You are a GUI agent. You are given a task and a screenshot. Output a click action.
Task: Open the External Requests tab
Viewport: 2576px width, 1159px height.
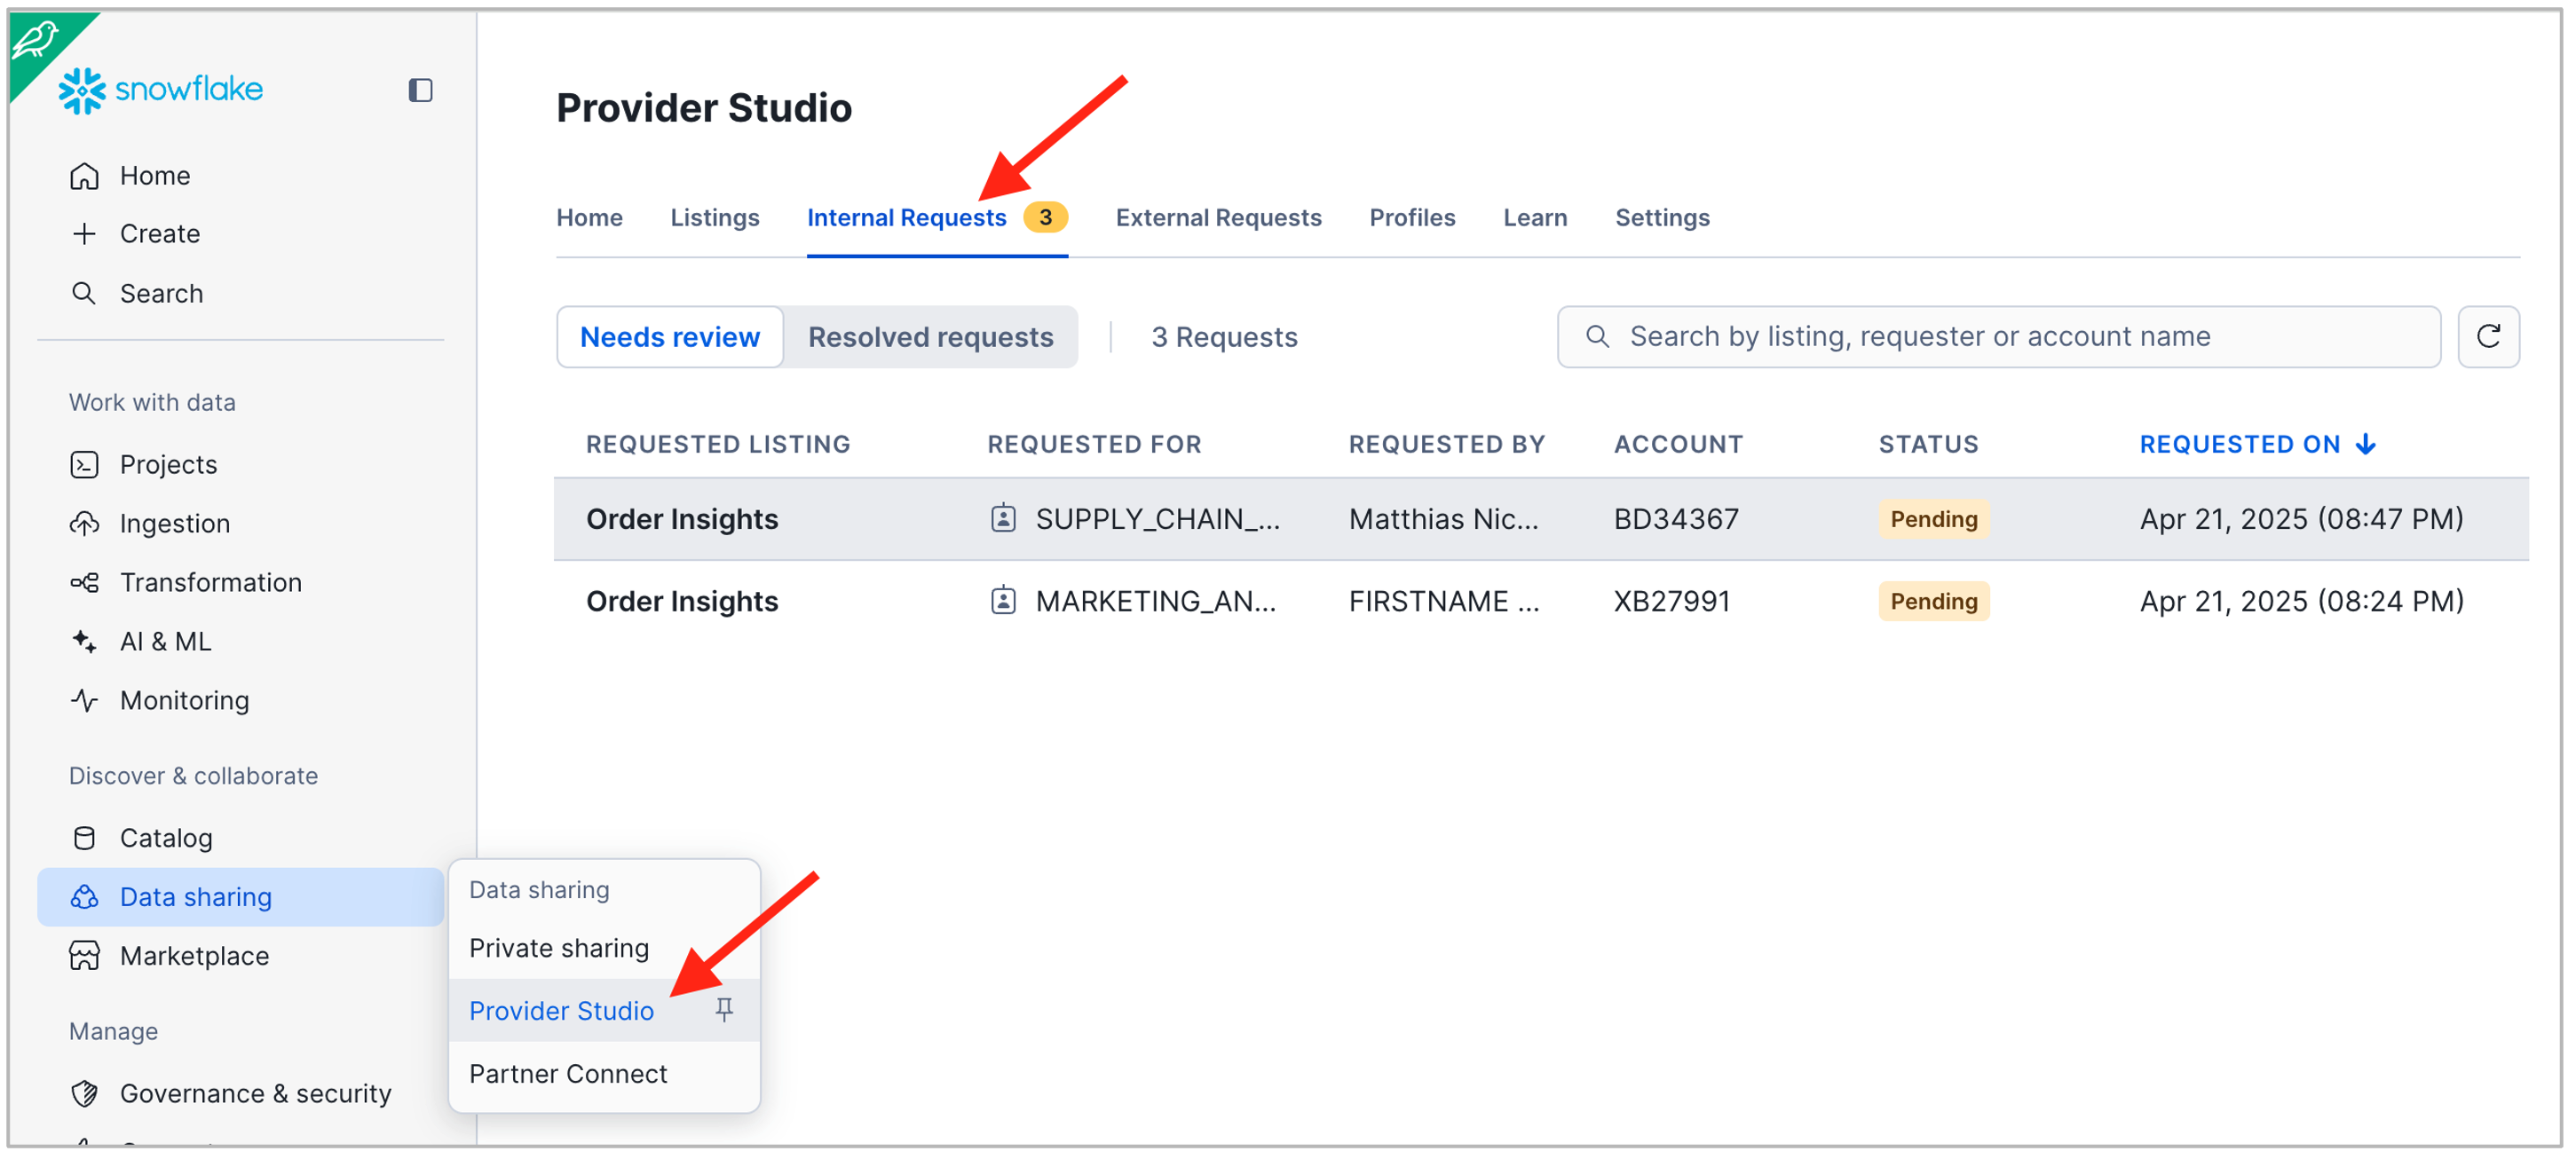click(x=1217, y=218)
